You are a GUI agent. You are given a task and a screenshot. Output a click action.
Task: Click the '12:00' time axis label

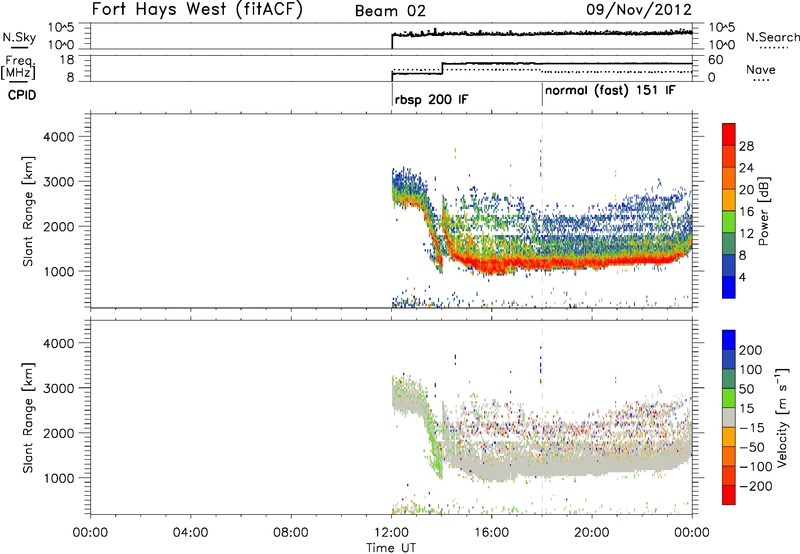pyautogui.click(x=391, y=533)
